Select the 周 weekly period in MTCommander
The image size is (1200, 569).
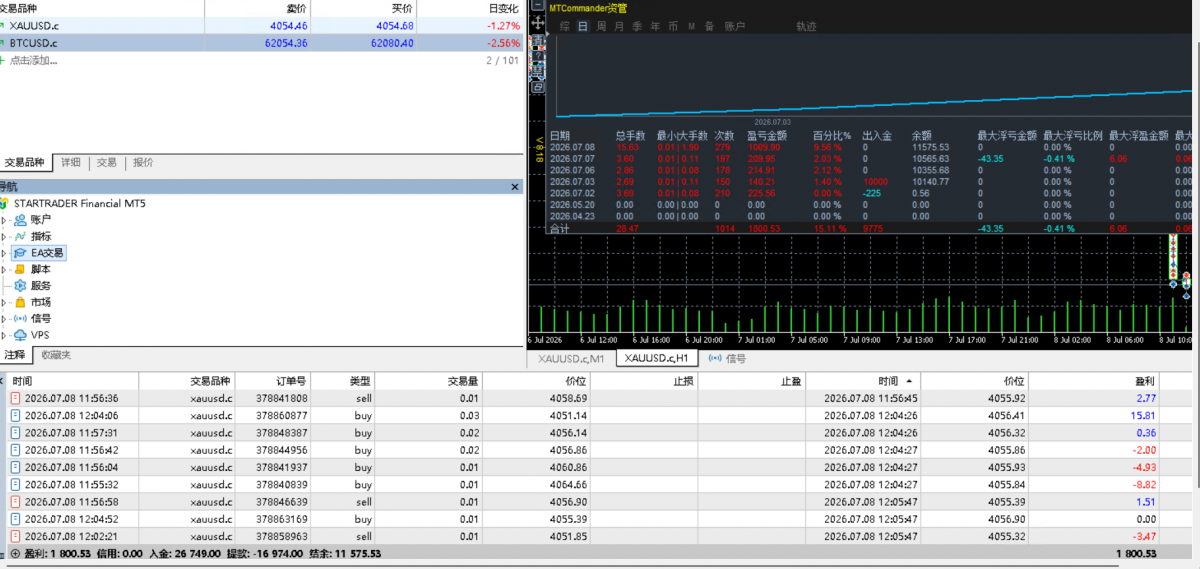tap(601, 26)
